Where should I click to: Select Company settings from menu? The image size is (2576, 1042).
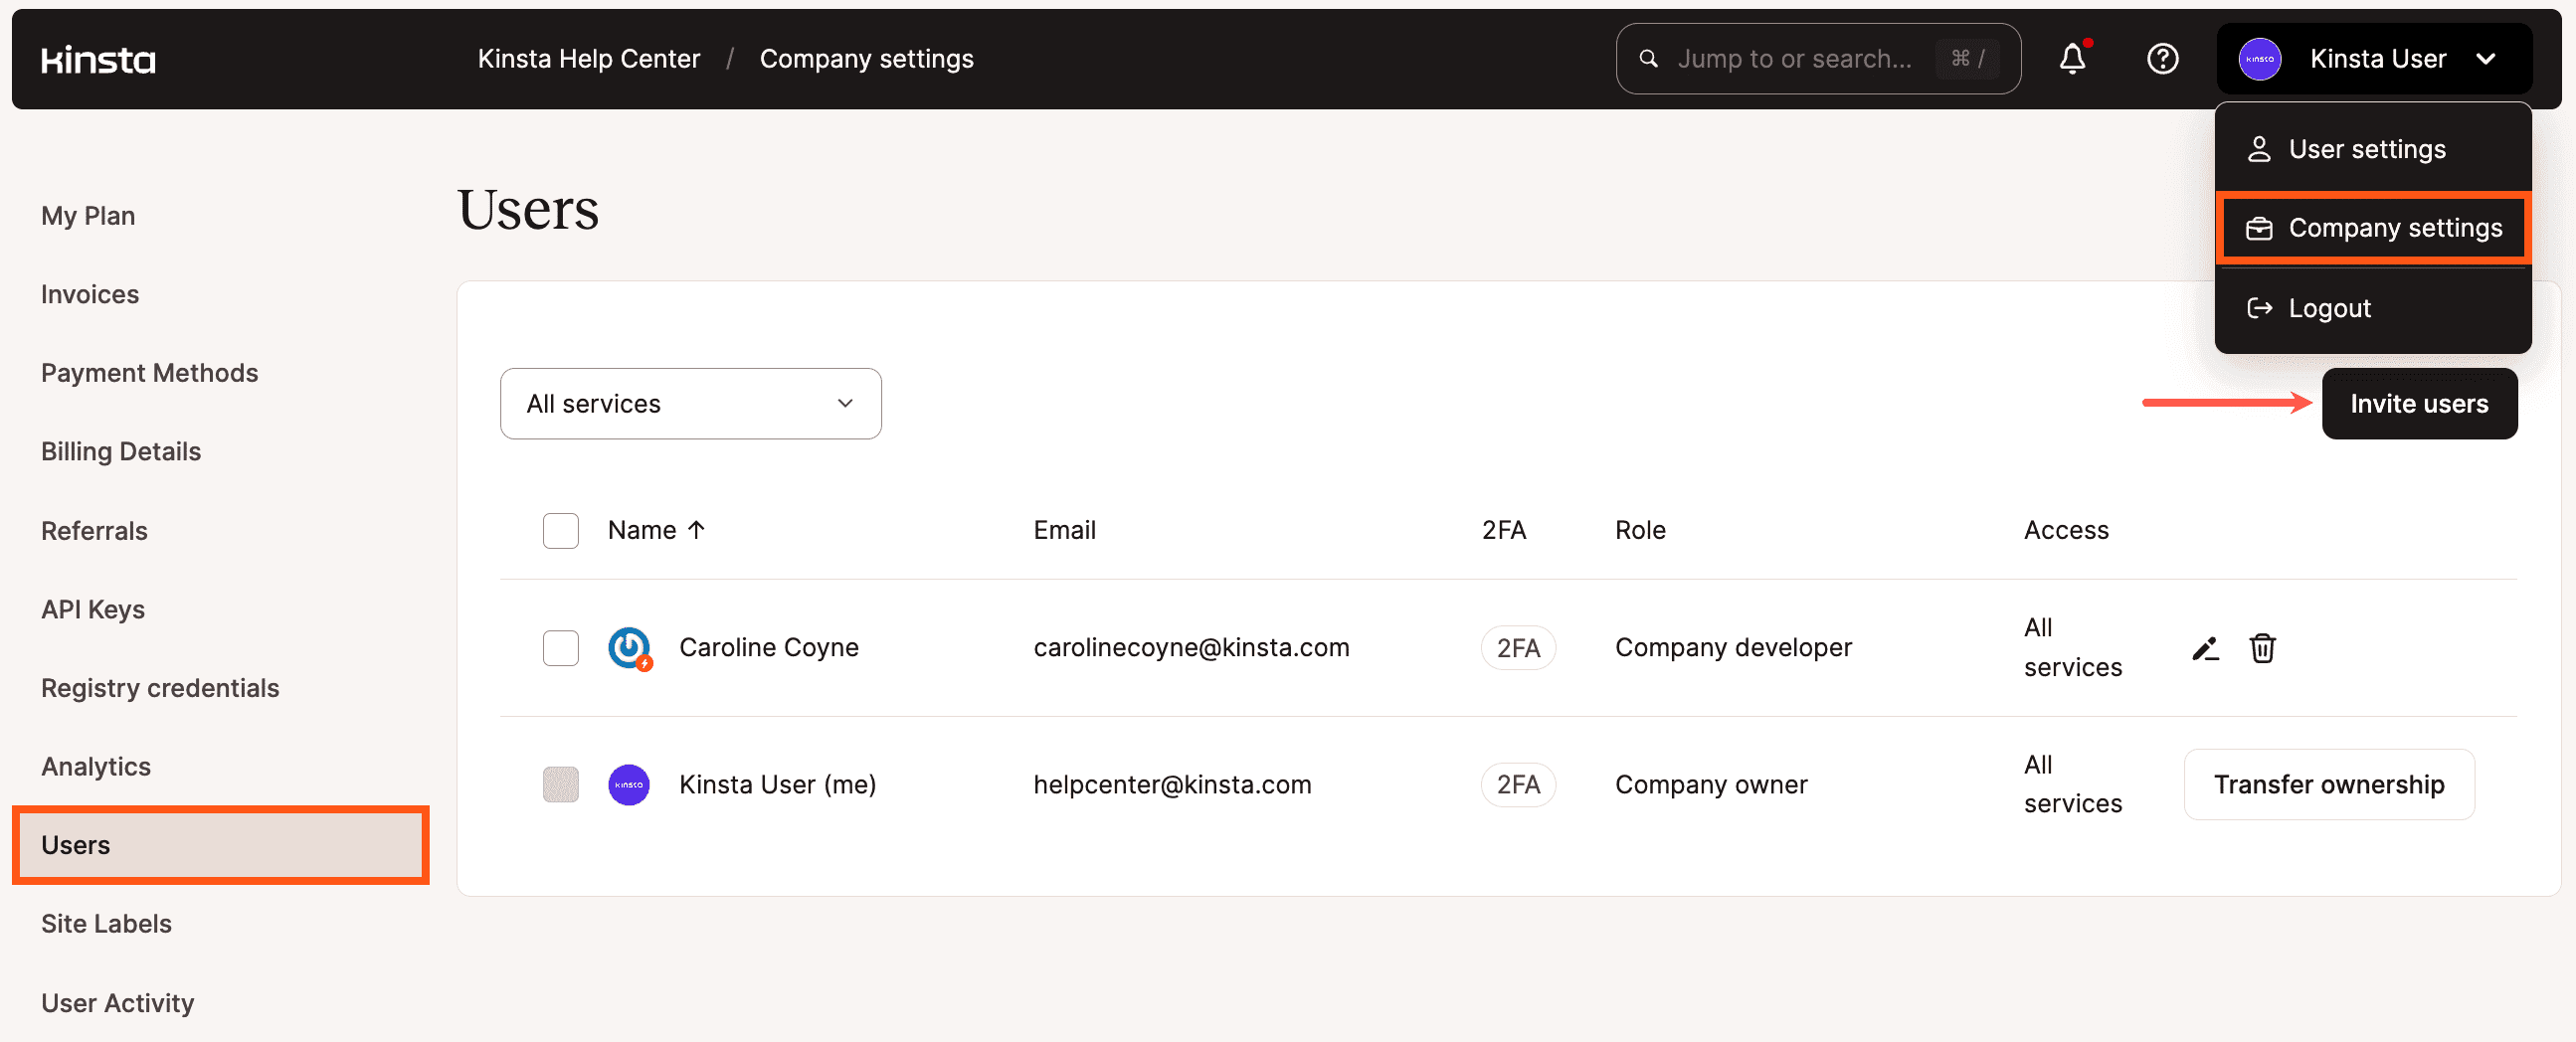point(2372,228)
